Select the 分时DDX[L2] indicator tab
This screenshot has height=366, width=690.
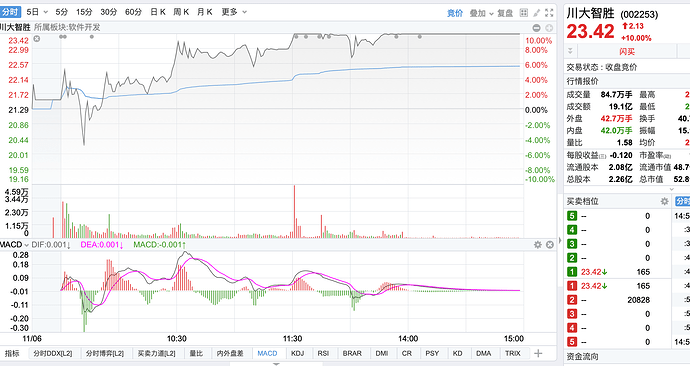53,353
